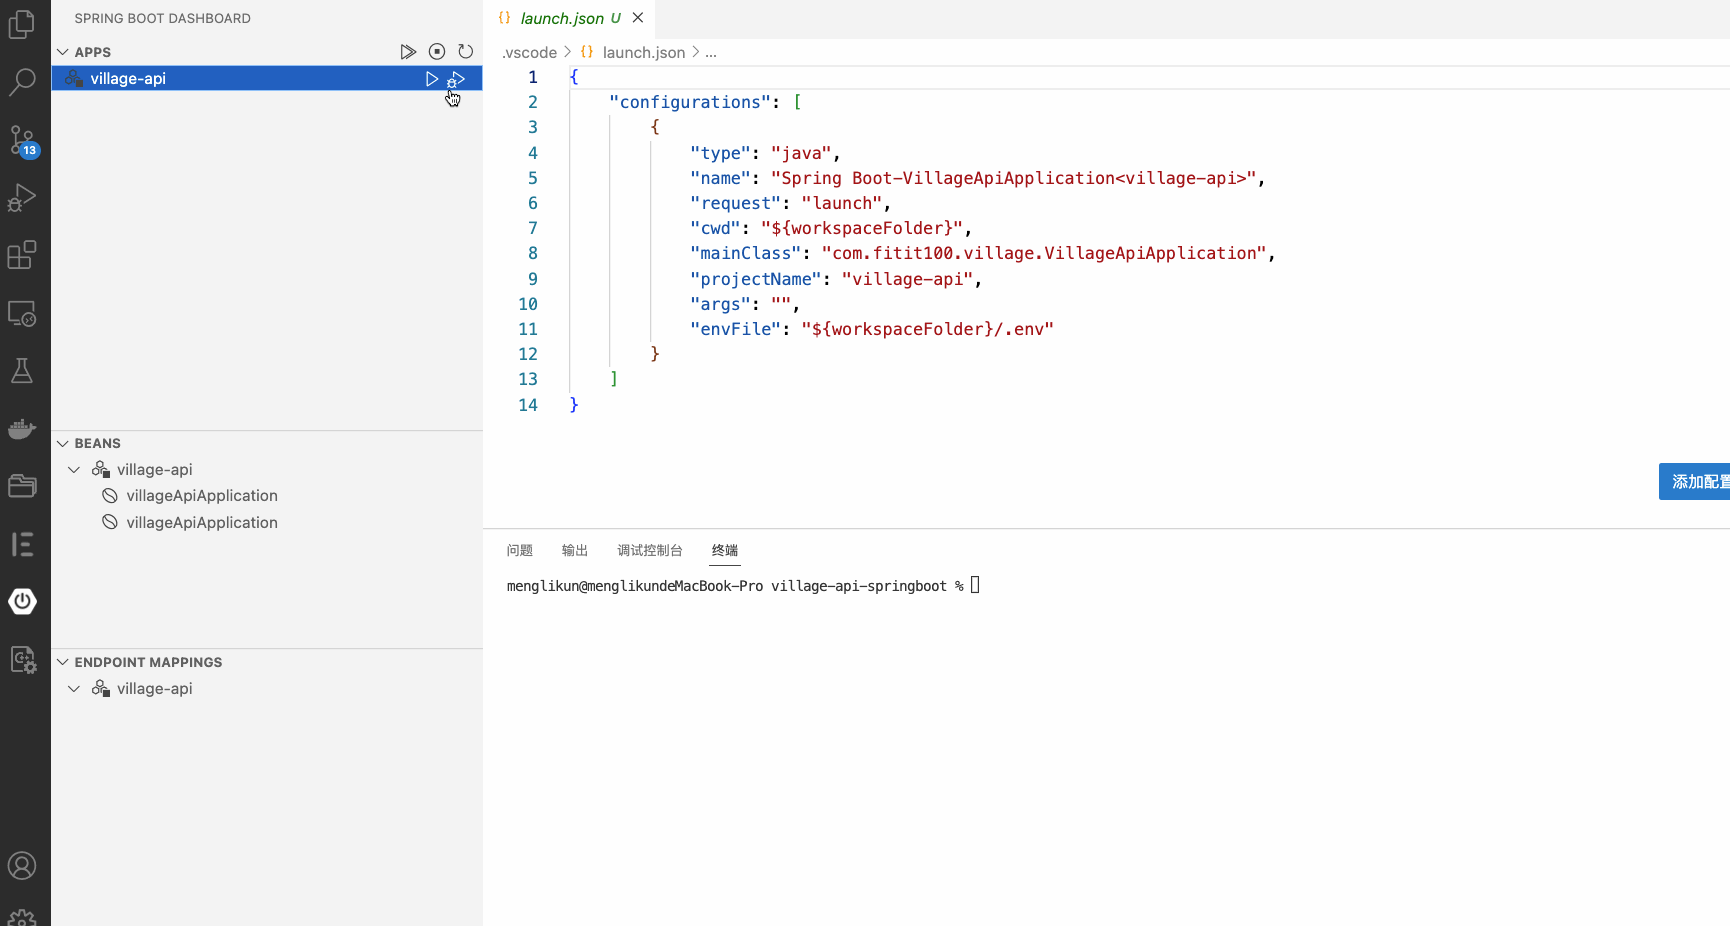Open the Testing flask icon
The height and width of the screenshot is (926, 1730).
click(x=22, y=371)
